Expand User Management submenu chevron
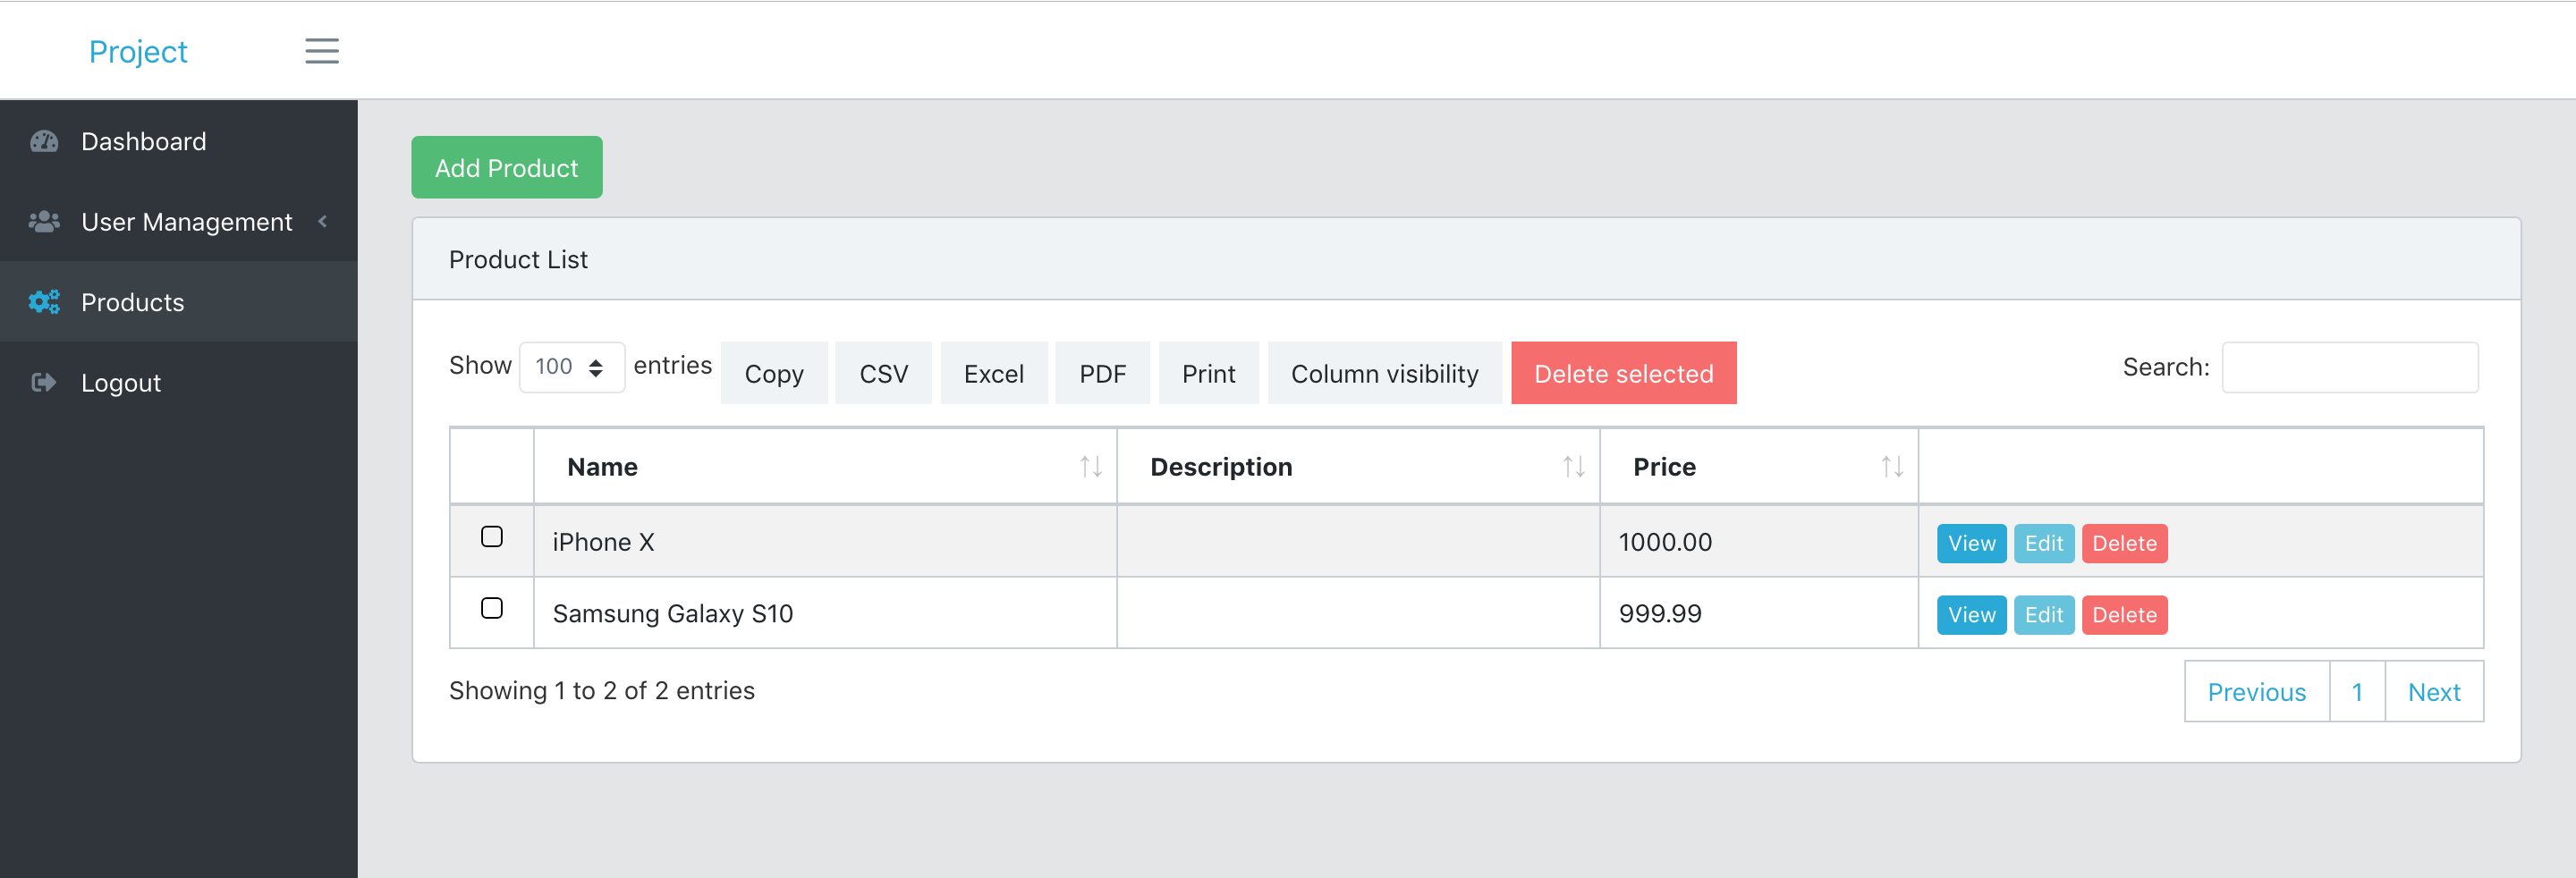Image resolution: width=2576 pixels, height=878 pixels. pos(322,222)
